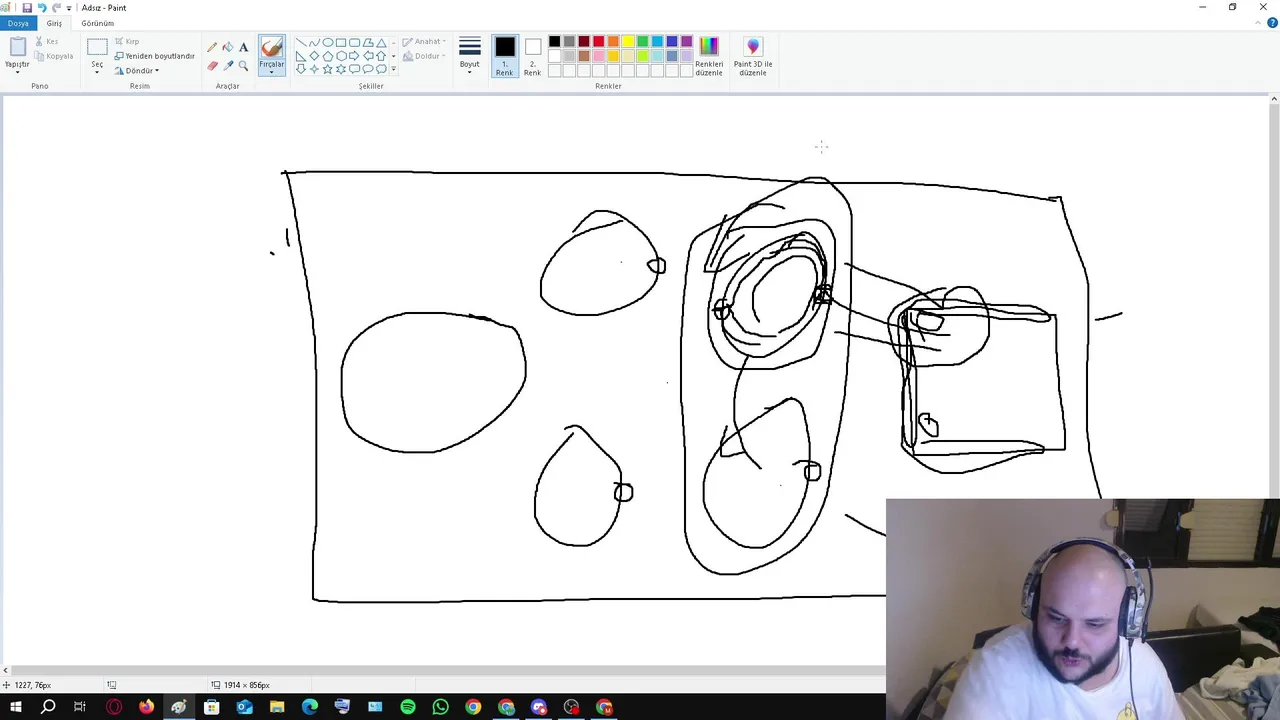
Task: Choose the Diamond shape
Action: [x=314, y=56]
